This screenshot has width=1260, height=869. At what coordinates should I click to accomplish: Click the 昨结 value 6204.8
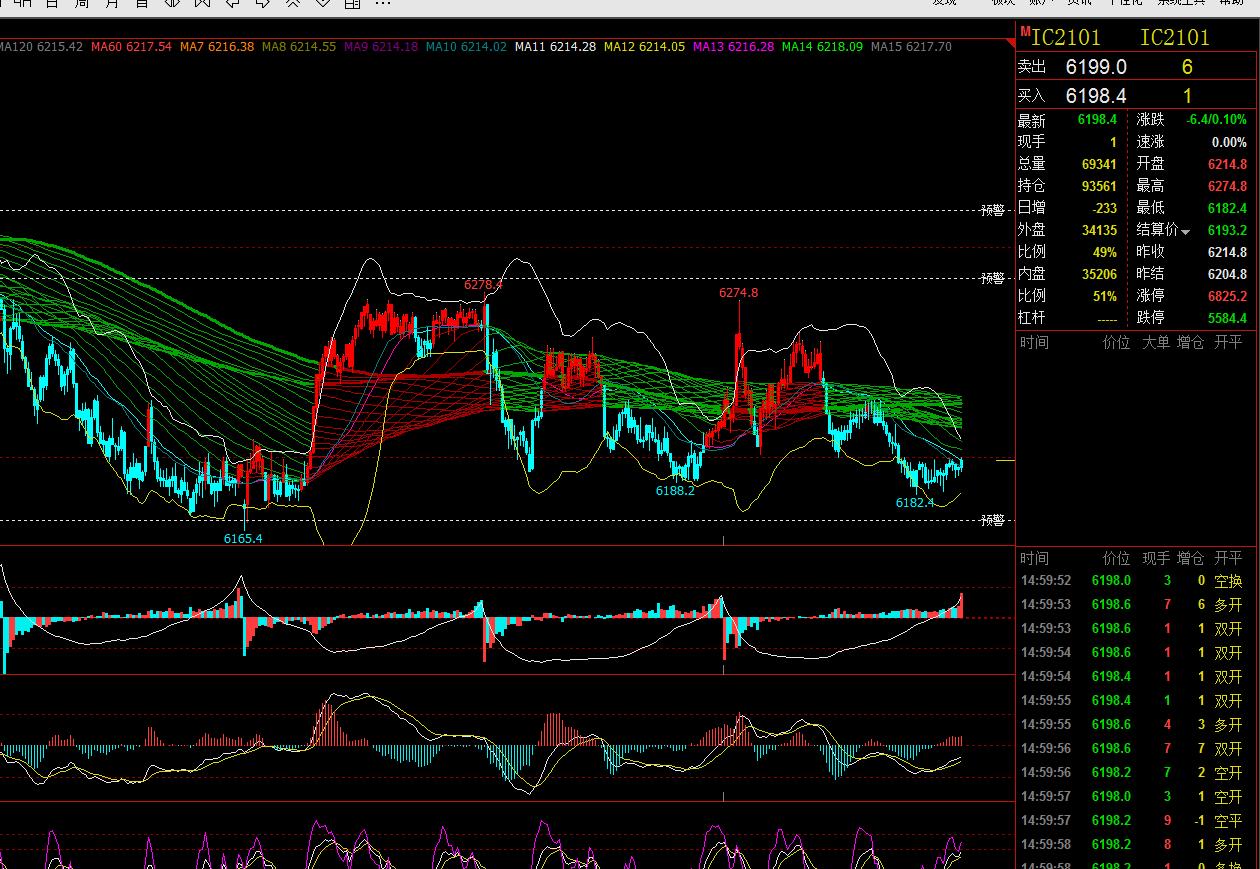click(x=1227, y=274)
